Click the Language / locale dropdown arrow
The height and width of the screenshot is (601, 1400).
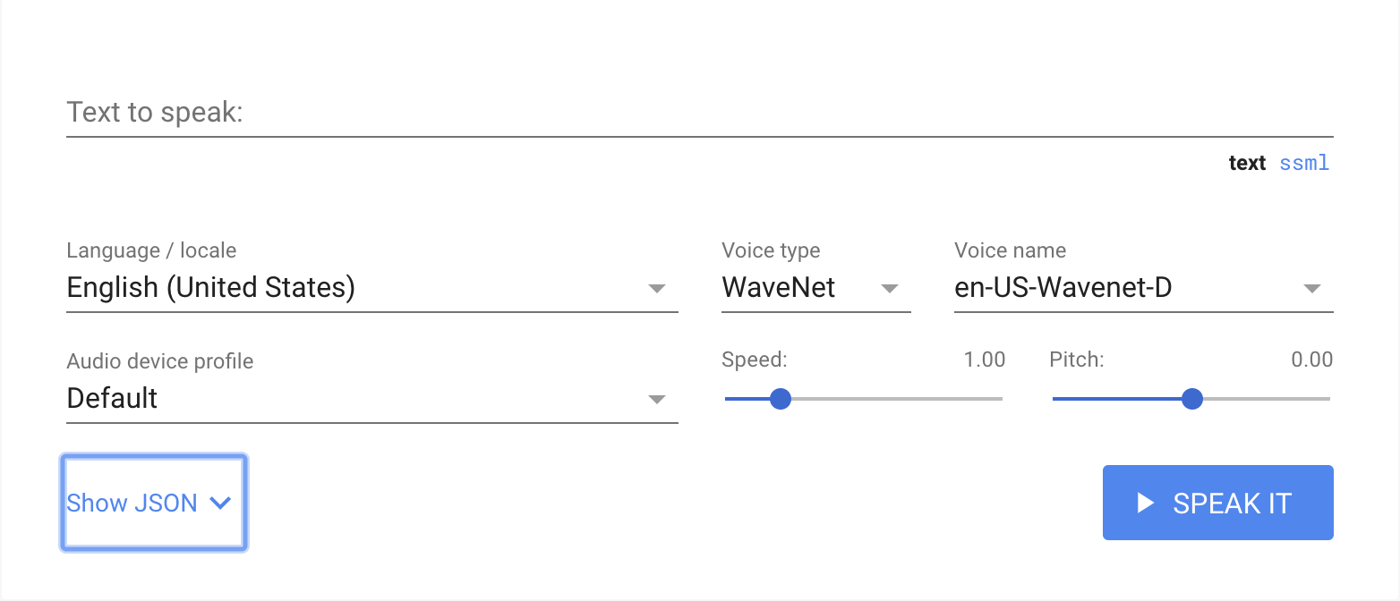click(658, 288)
